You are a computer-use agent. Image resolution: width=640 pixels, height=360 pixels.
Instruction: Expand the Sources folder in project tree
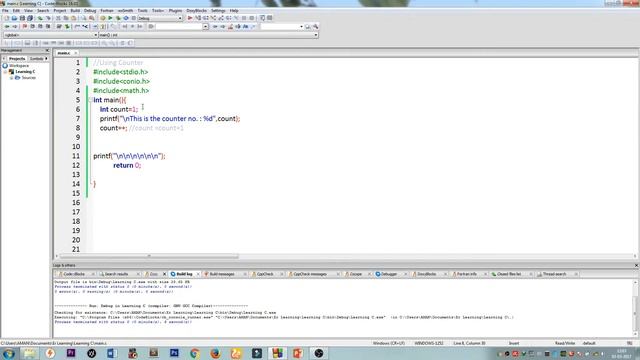point(11,78)
